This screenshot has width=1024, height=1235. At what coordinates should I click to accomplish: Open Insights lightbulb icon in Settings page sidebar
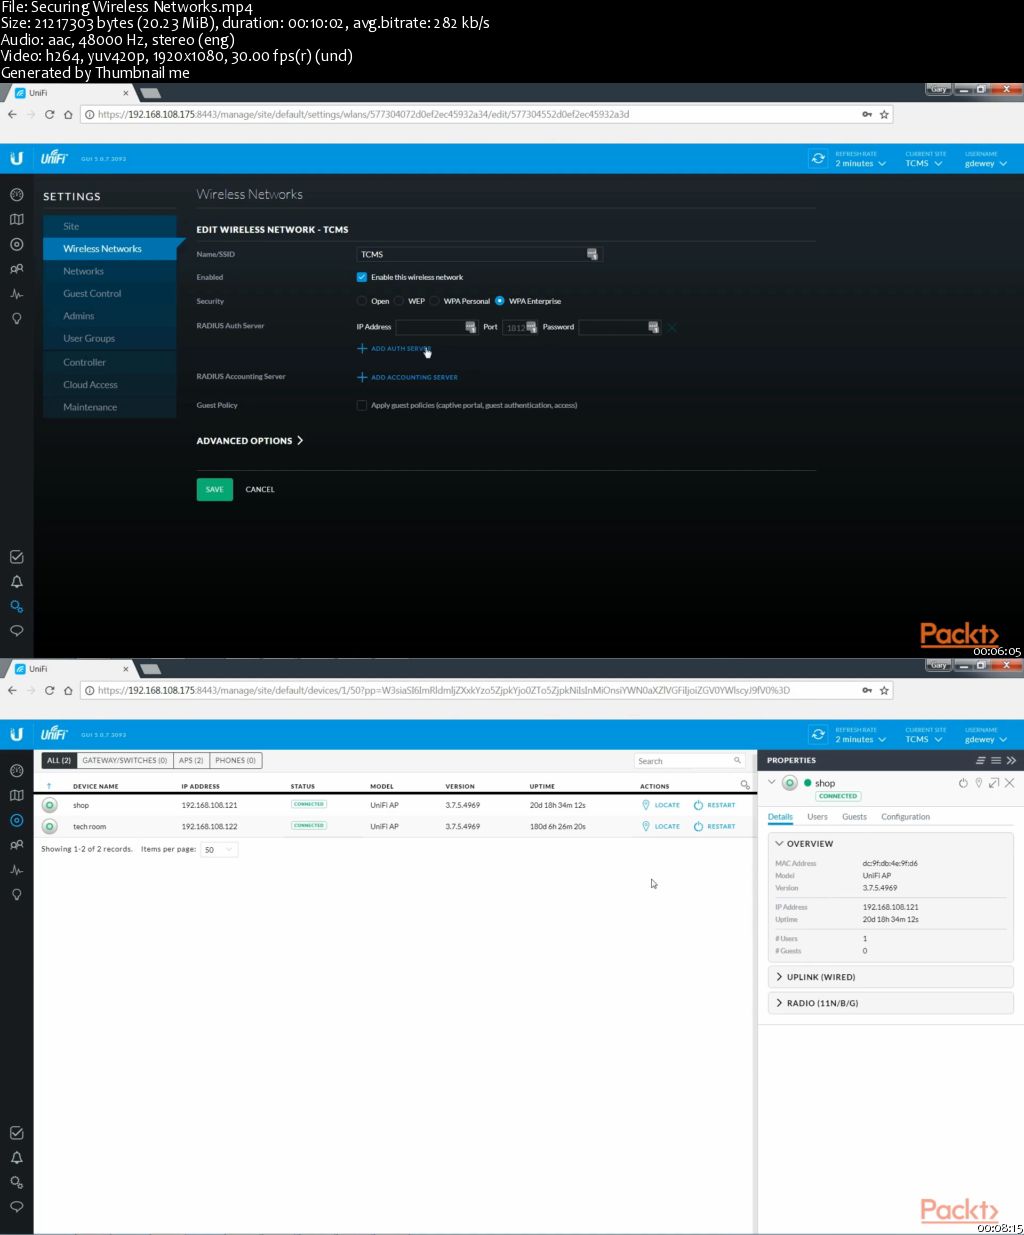click(x=16, y=318)
